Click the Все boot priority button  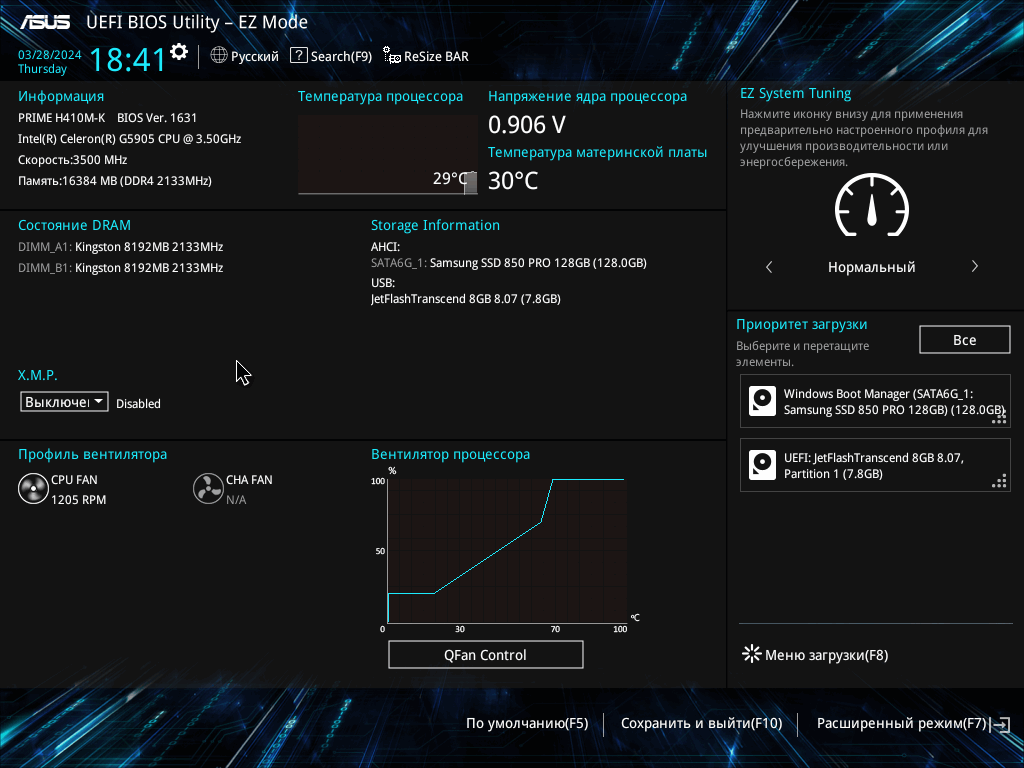(x=965, y=340)
